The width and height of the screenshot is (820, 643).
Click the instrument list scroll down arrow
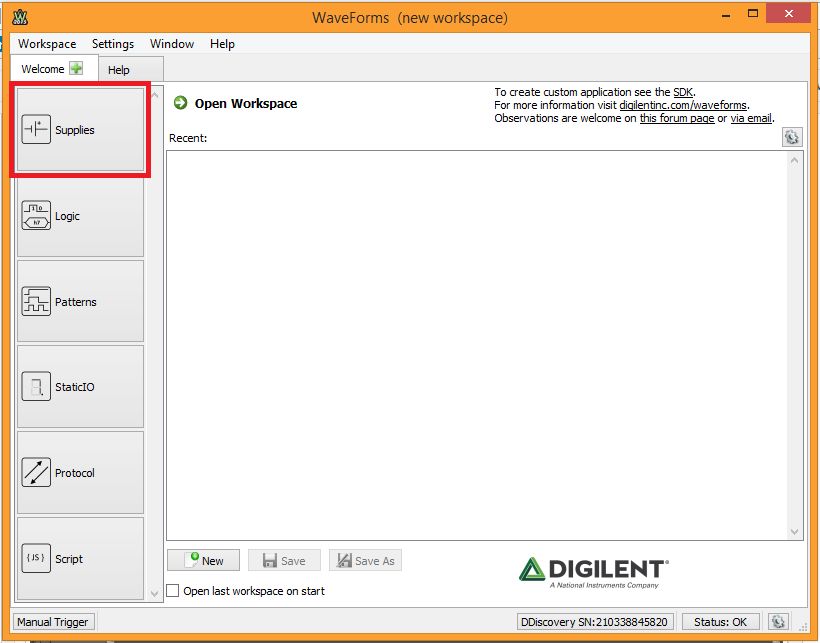[155, 593]
